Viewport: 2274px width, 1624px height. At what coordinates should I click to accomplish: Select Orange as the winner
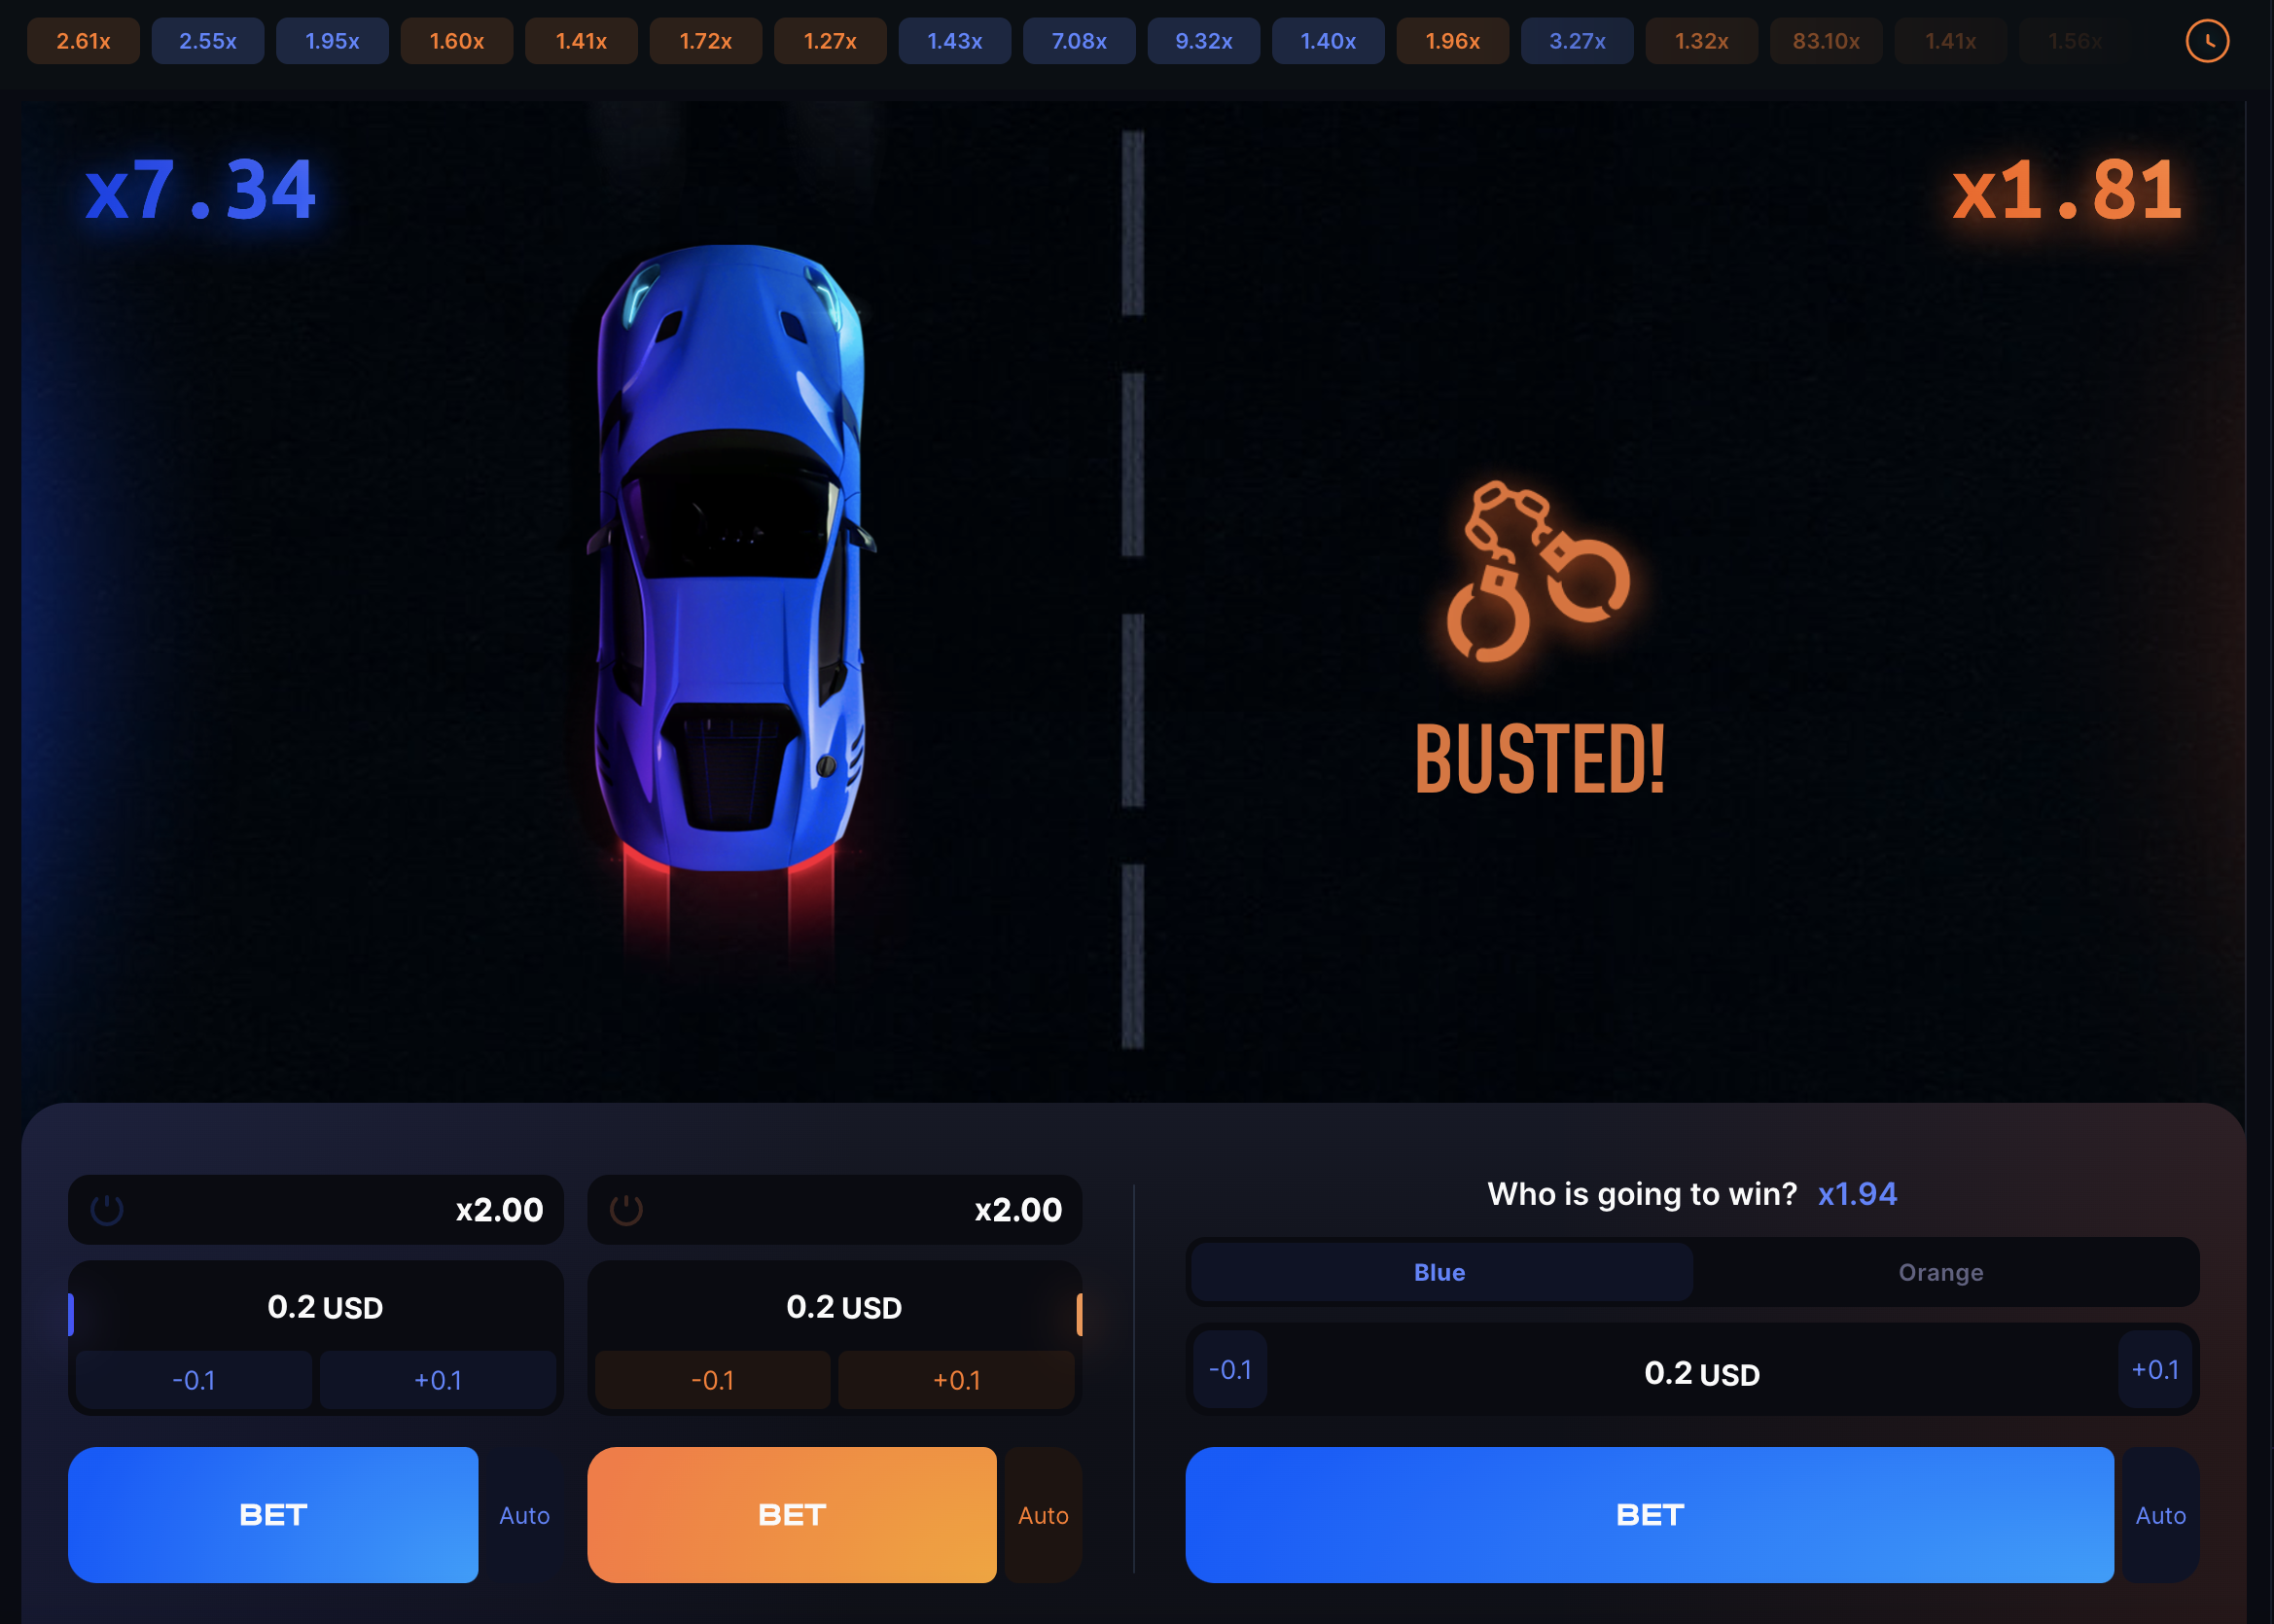tap(1941, 1272)
